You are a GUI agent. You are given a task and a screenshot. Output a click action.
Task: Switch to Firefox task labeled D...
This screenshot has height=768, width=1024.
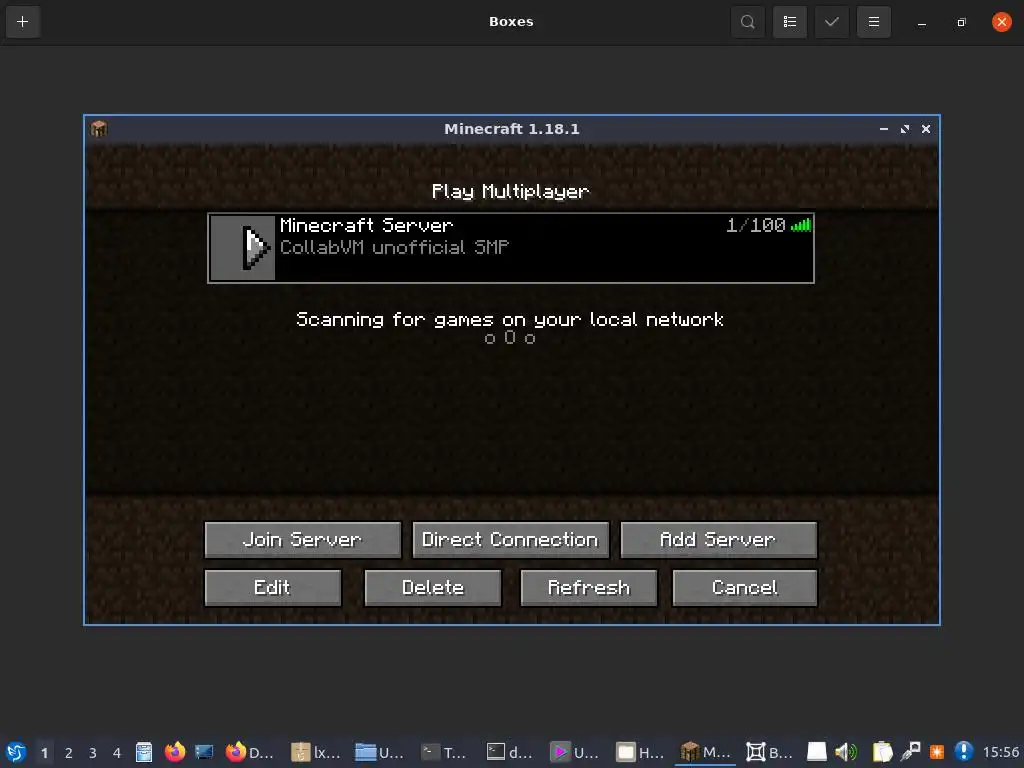click(x=249, y=752)
